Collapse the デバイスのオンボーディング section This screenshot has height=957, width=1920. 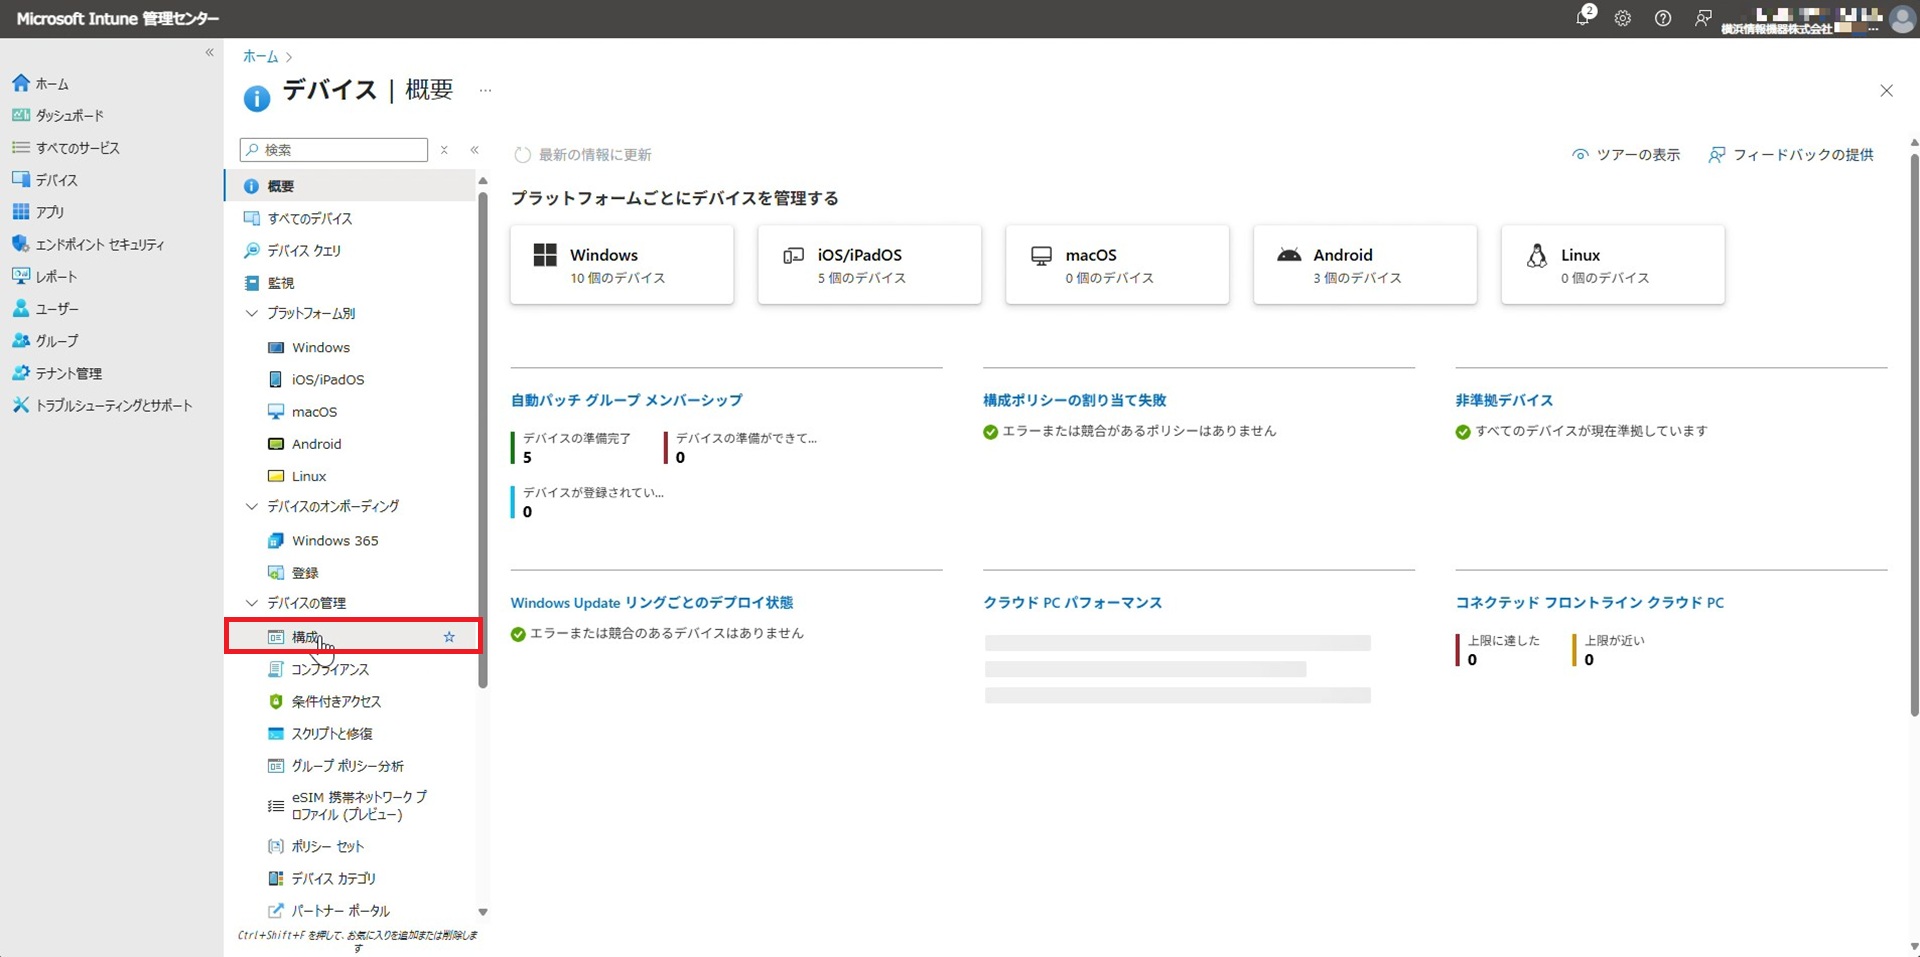[x=252, y=506]
